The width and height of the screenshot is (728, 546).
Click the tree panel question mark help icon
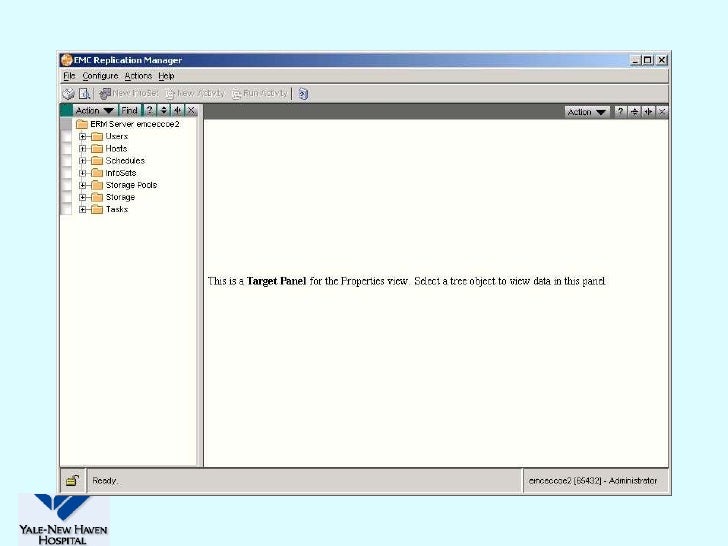[x=150, y=110]
